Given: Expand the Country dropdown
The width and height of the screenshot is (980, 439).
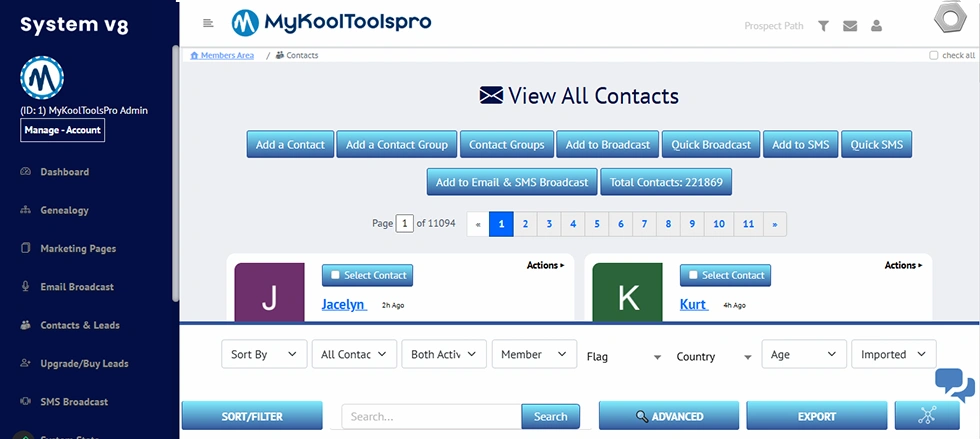Looking at the screenshot, I should 714,356.
